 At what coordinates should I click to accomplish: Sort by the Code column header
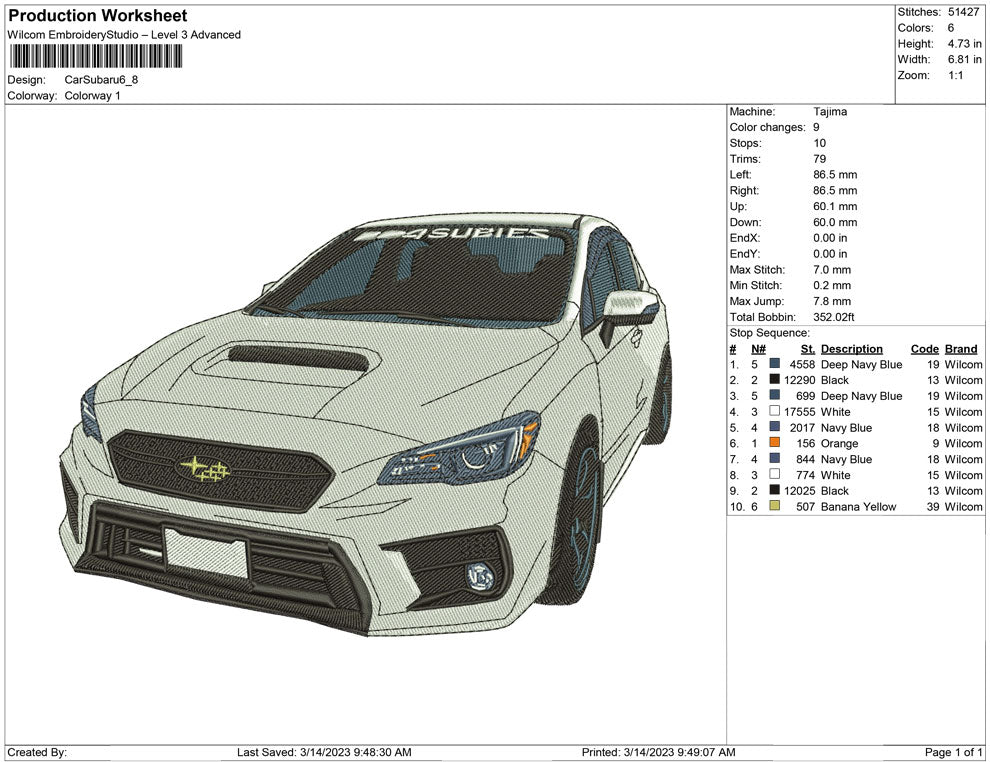pyautogui.click(x=924, y=348)
